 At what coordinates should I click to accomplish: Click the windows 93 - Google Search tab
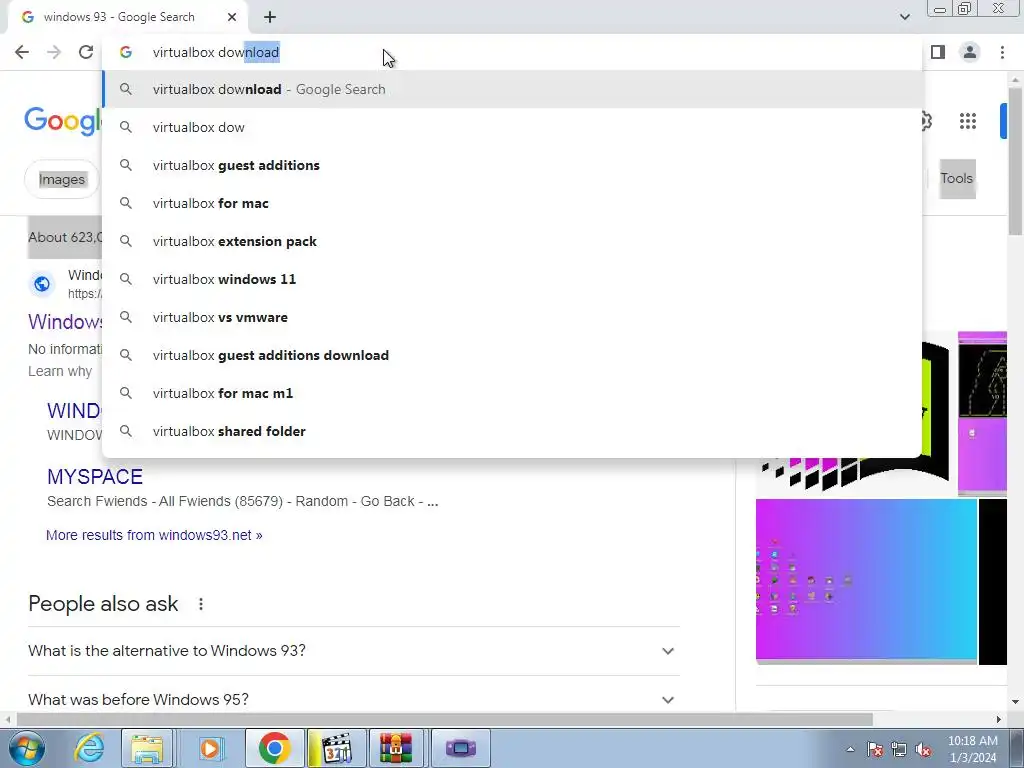tap(127, 17)
